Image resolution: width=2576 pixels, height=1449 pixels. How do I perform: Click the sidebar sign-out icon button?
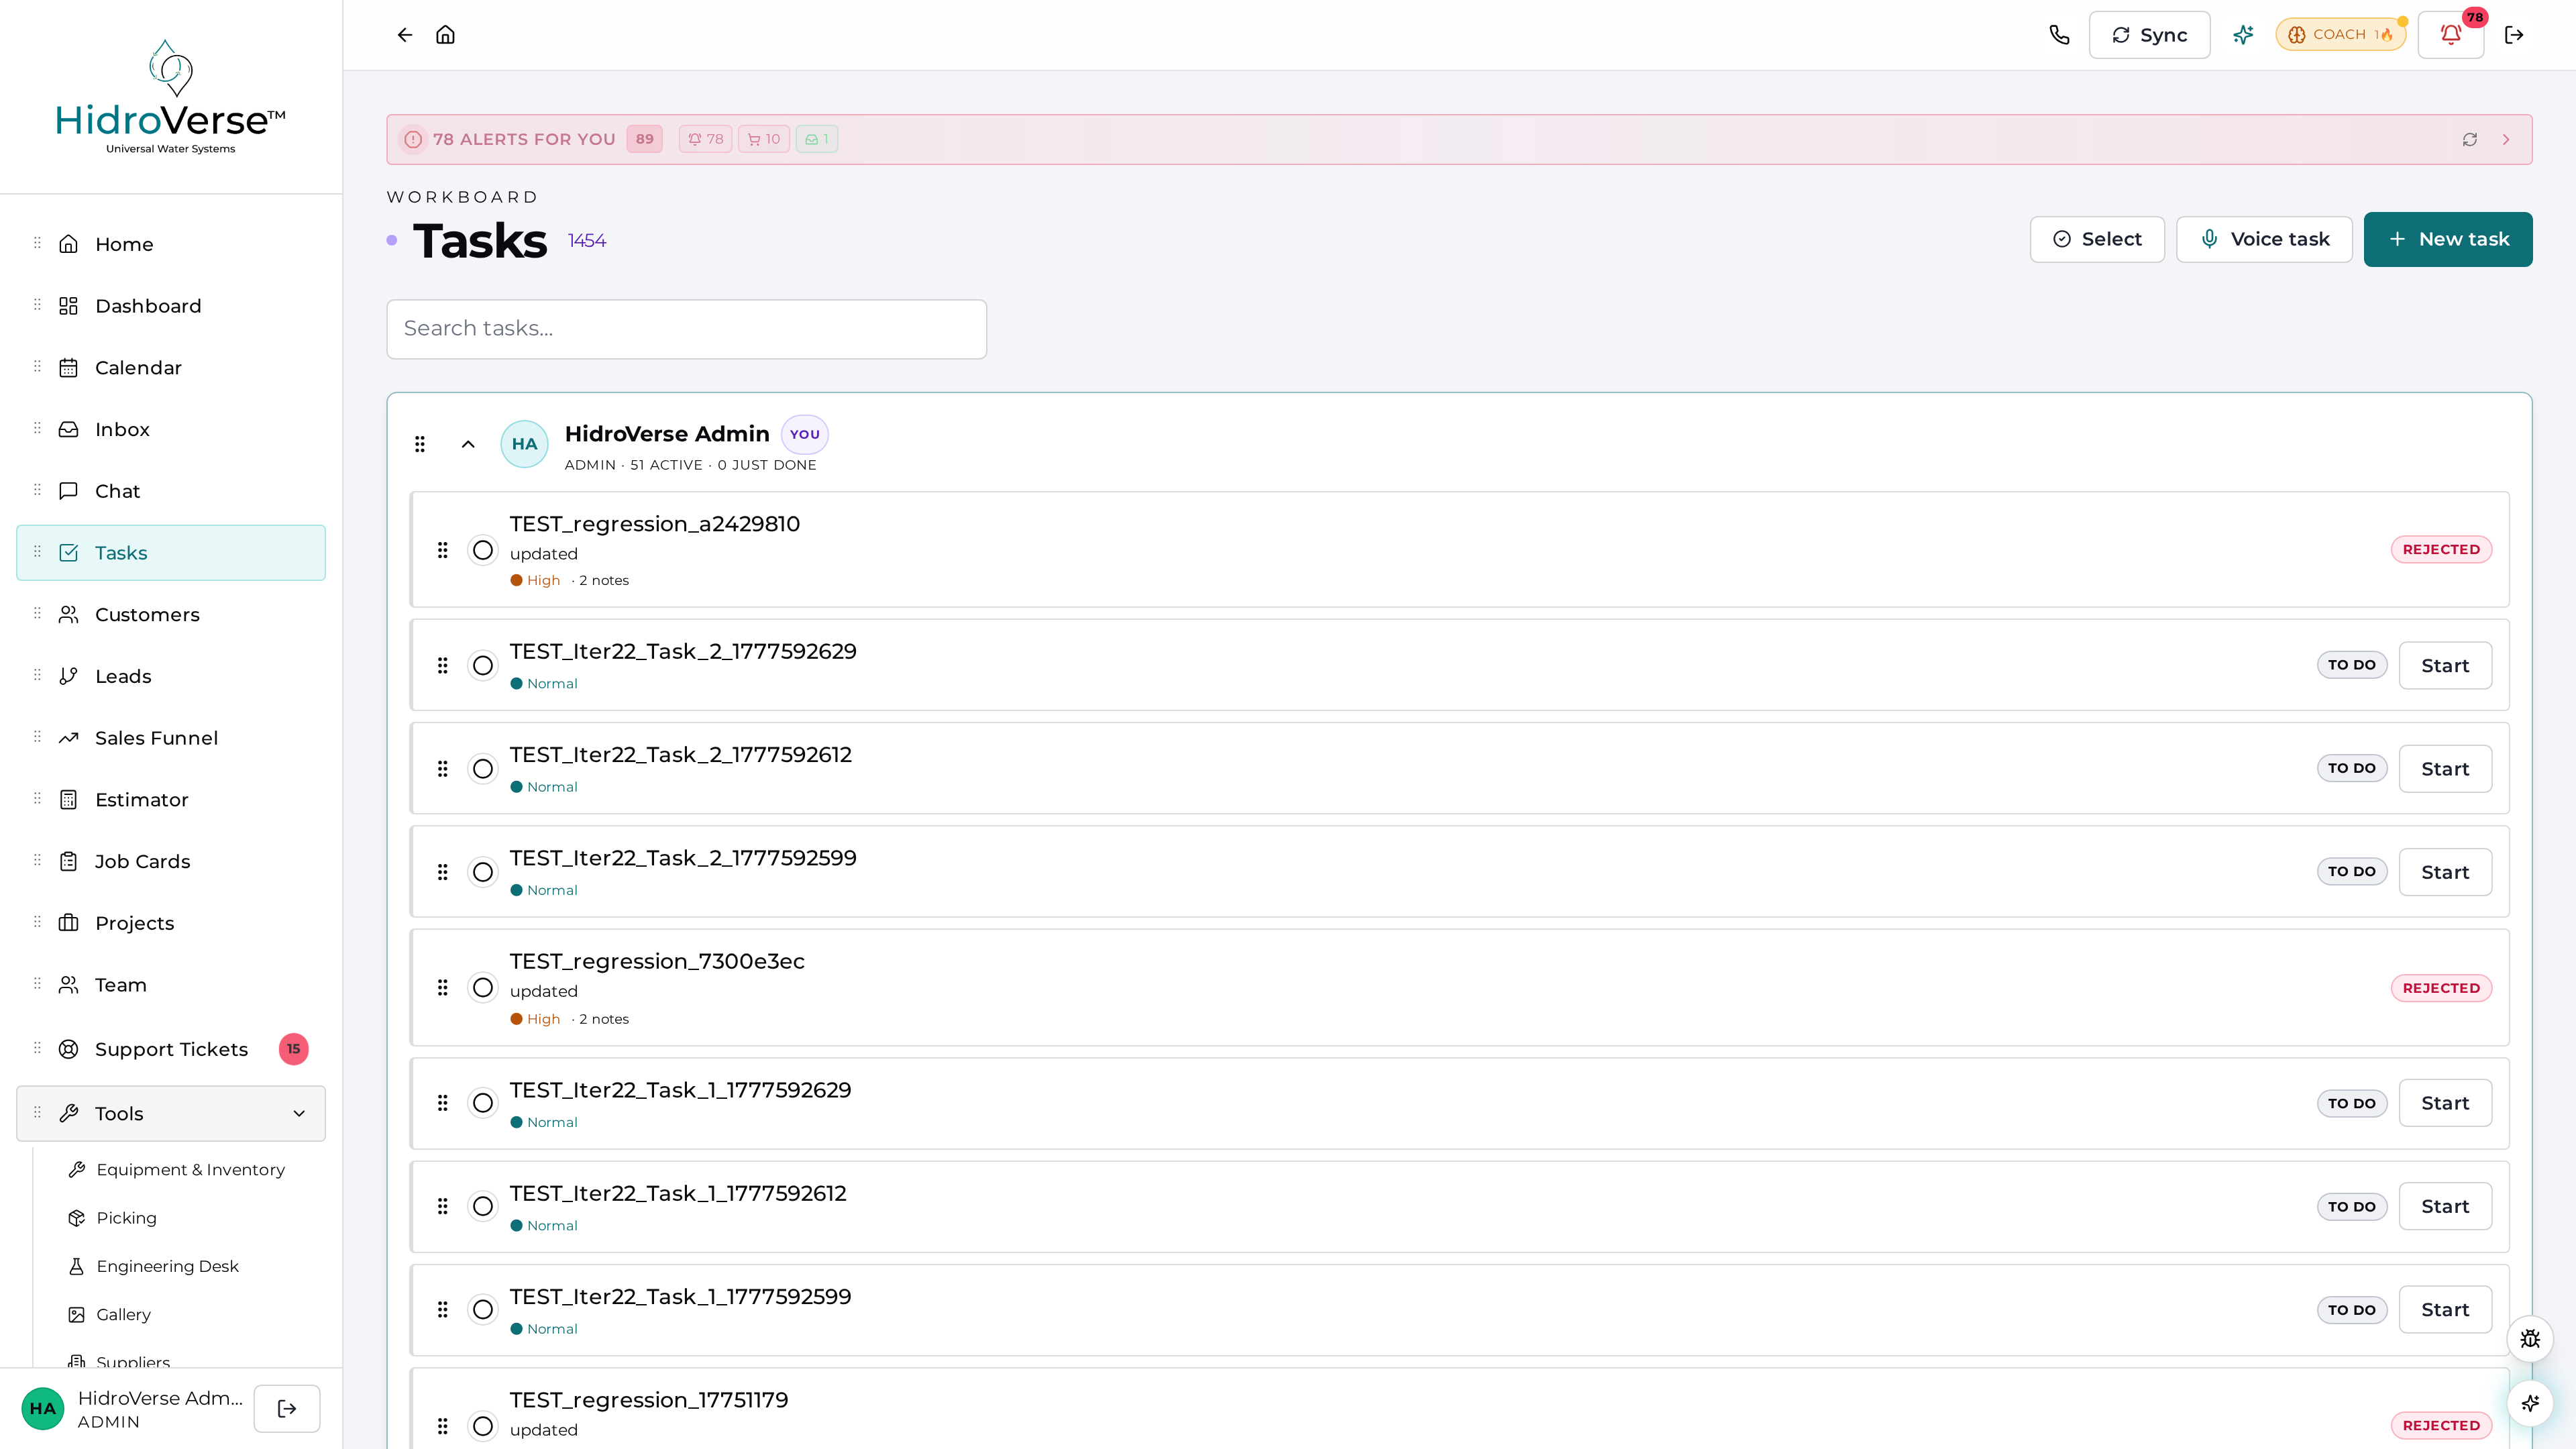coord(287,1408)
